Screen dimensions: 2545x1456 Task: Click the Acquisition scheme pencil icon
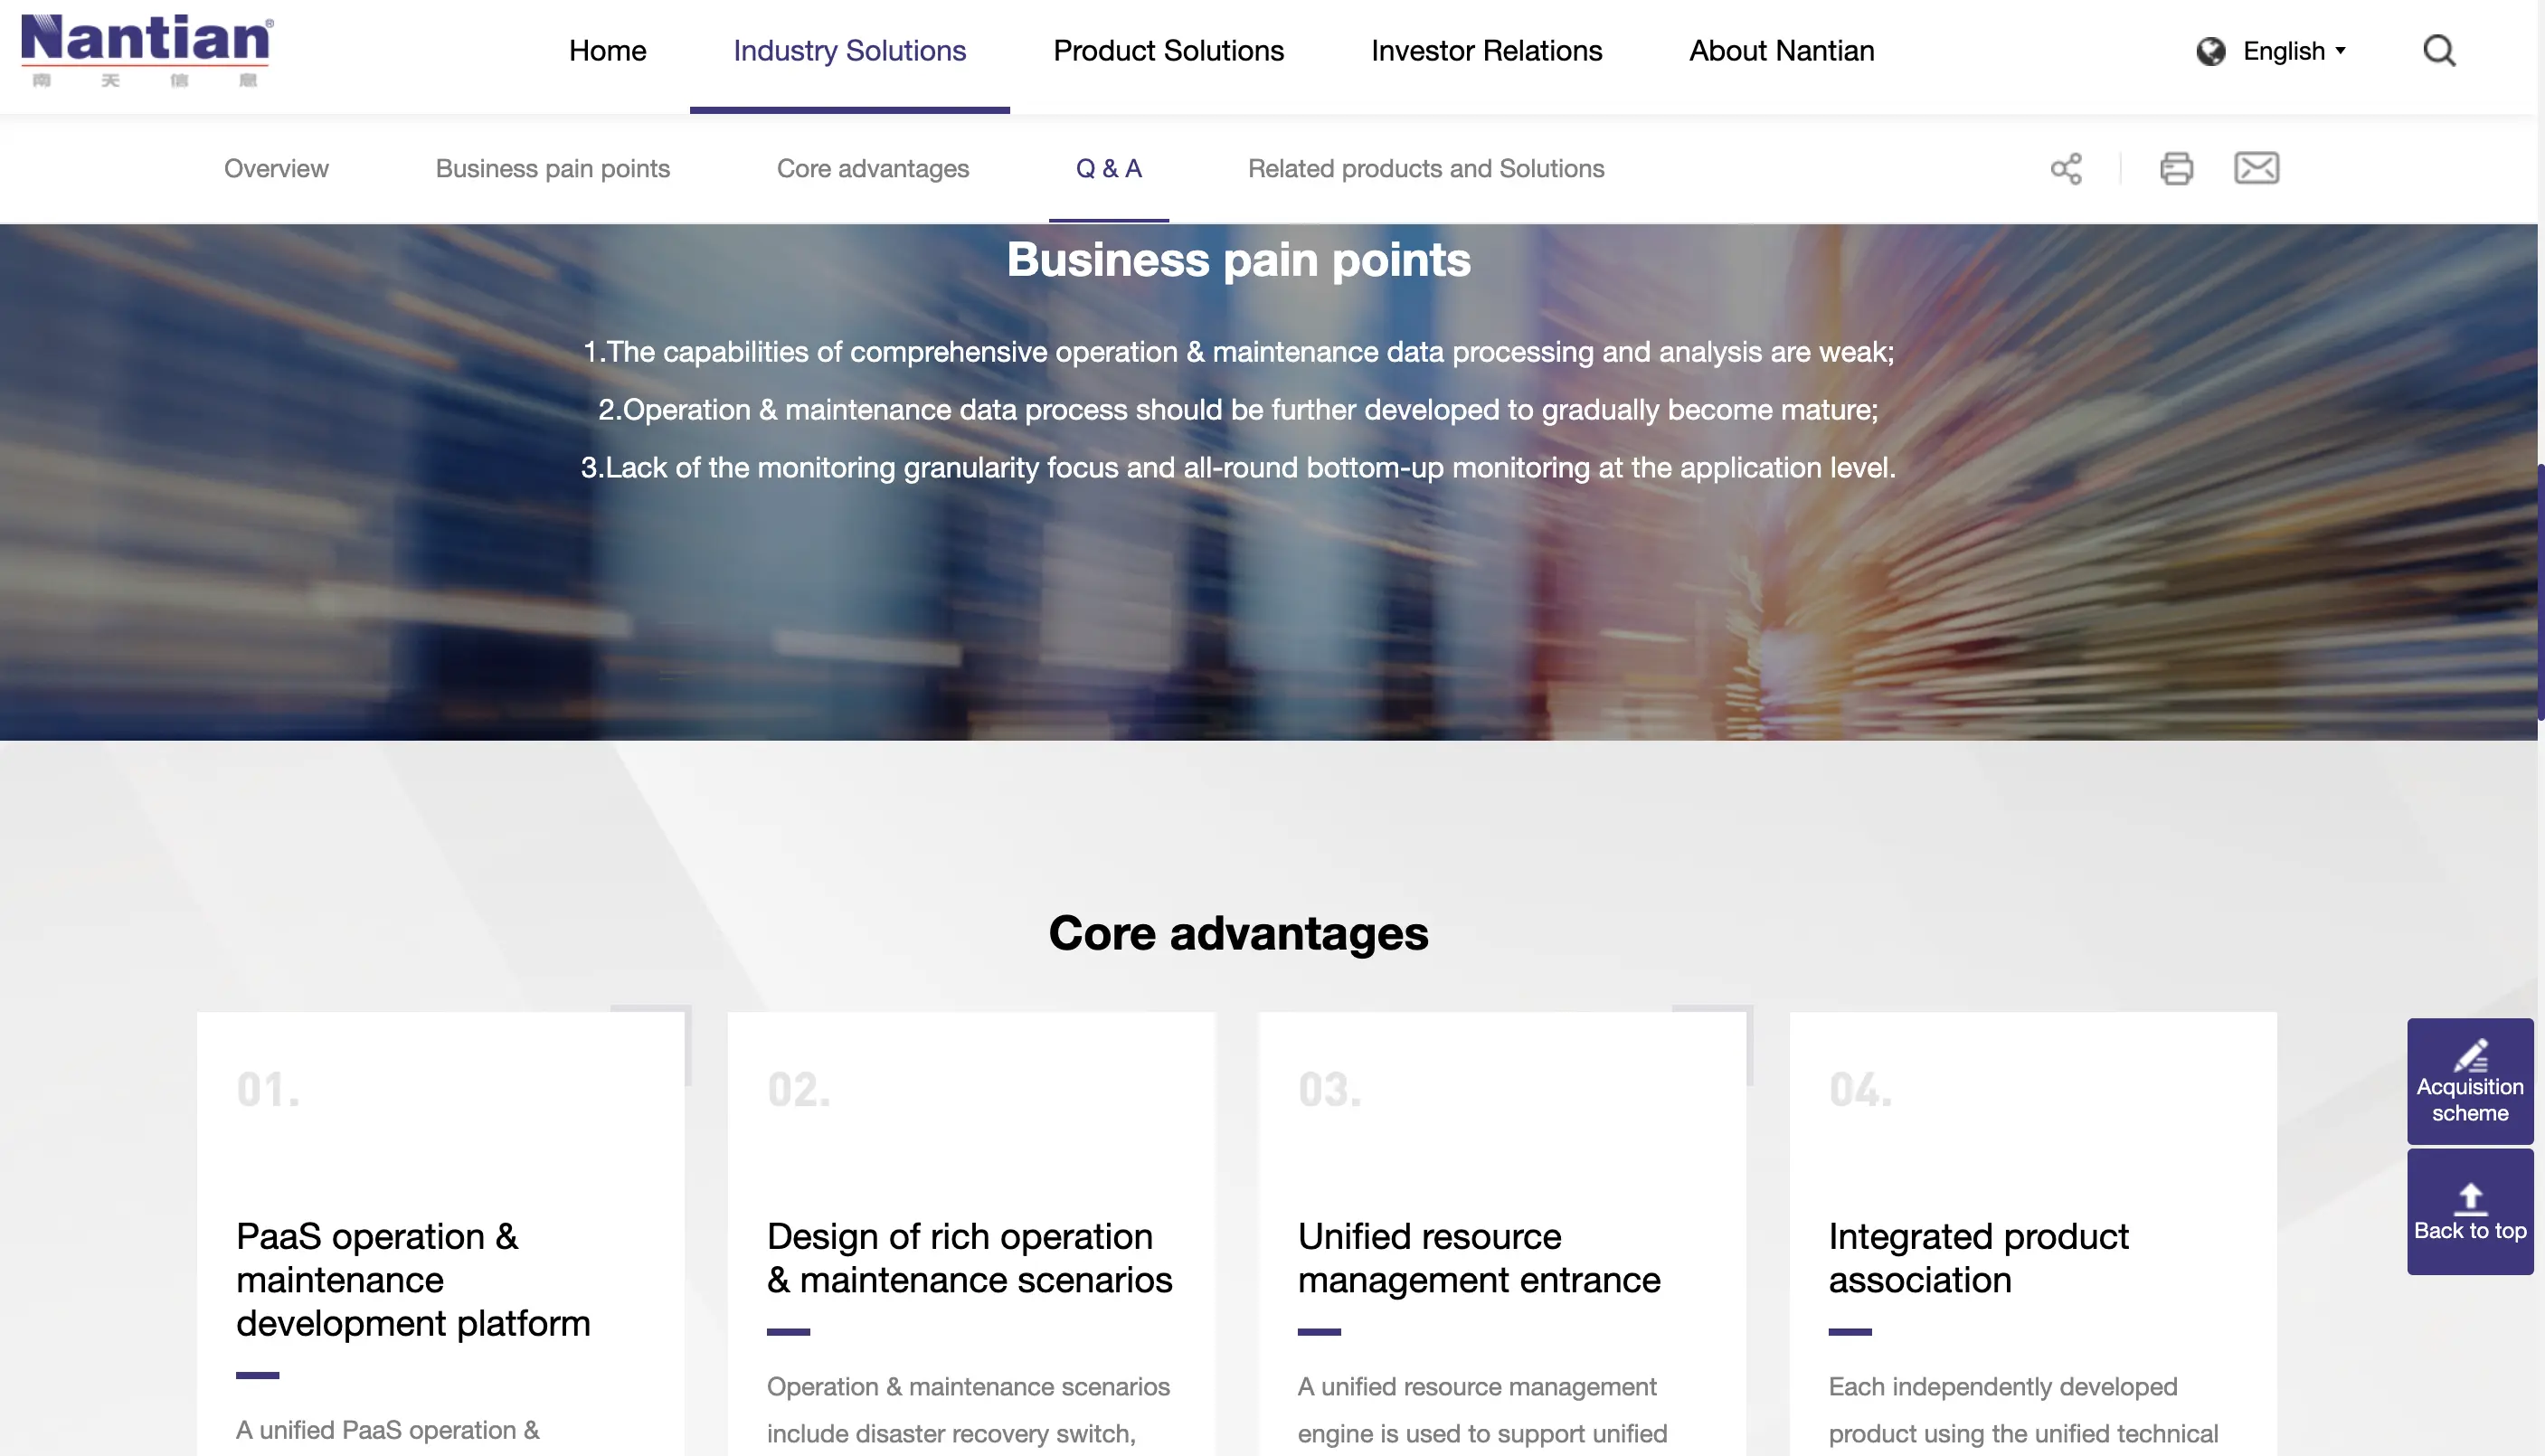point(2470,1056)
